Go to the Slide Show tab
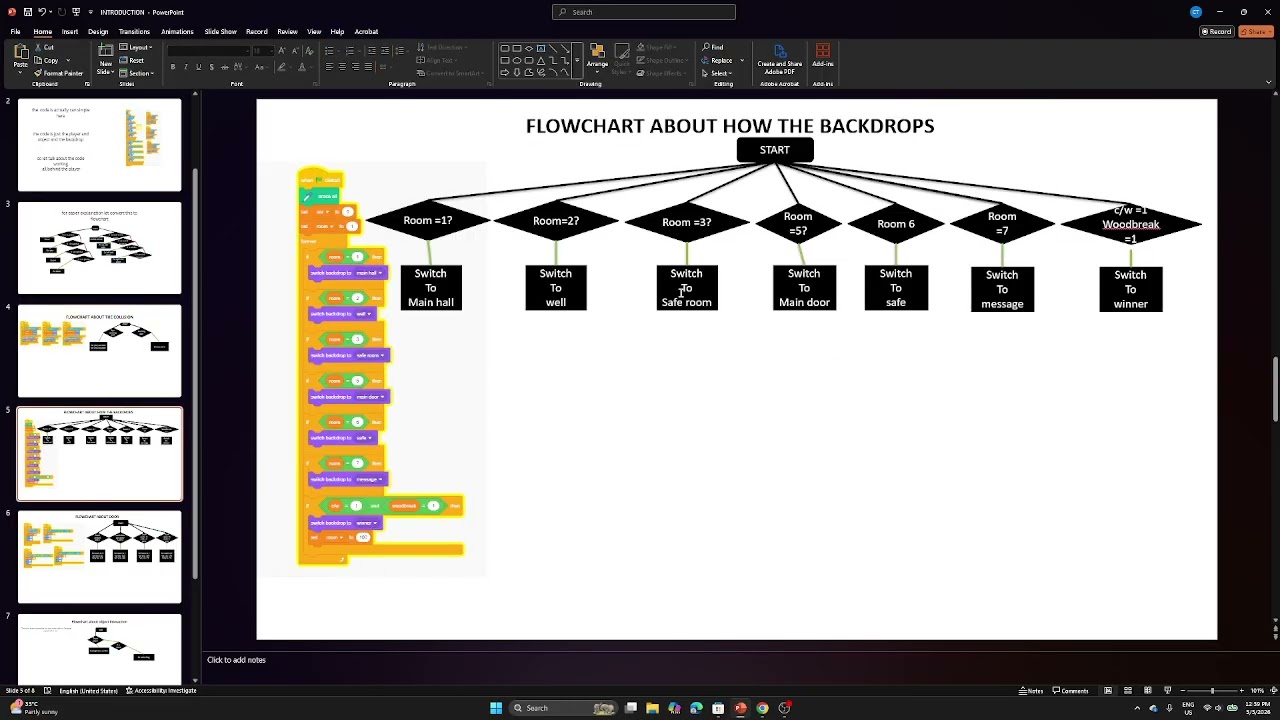 click(x=220, y=32)
